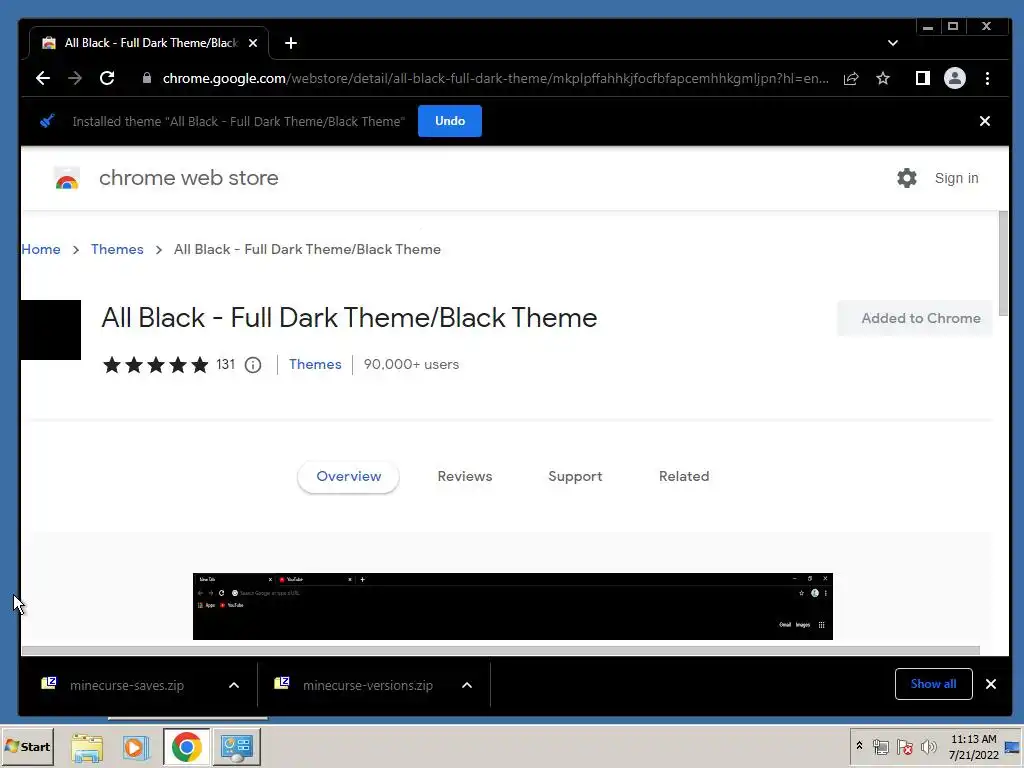This screenshot has width=1024, height=768.
Task: Sign in to the Web Store
Action: point(957,178)
